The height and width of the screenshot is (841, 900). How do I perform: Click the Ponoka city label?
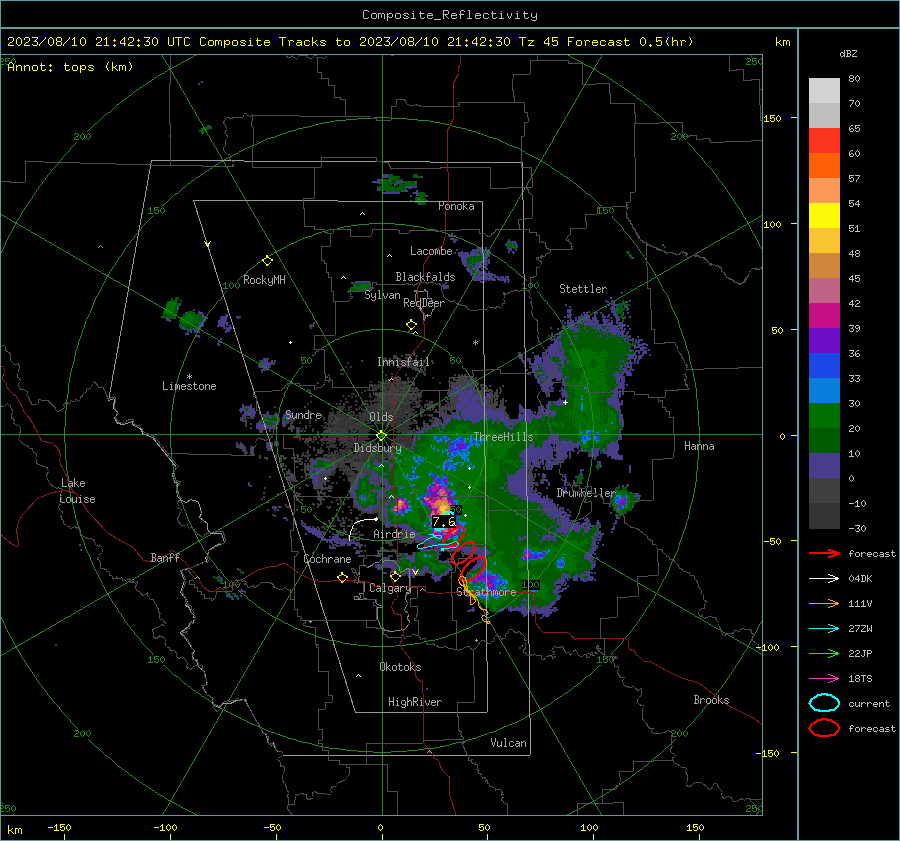(x=456, y=206)
